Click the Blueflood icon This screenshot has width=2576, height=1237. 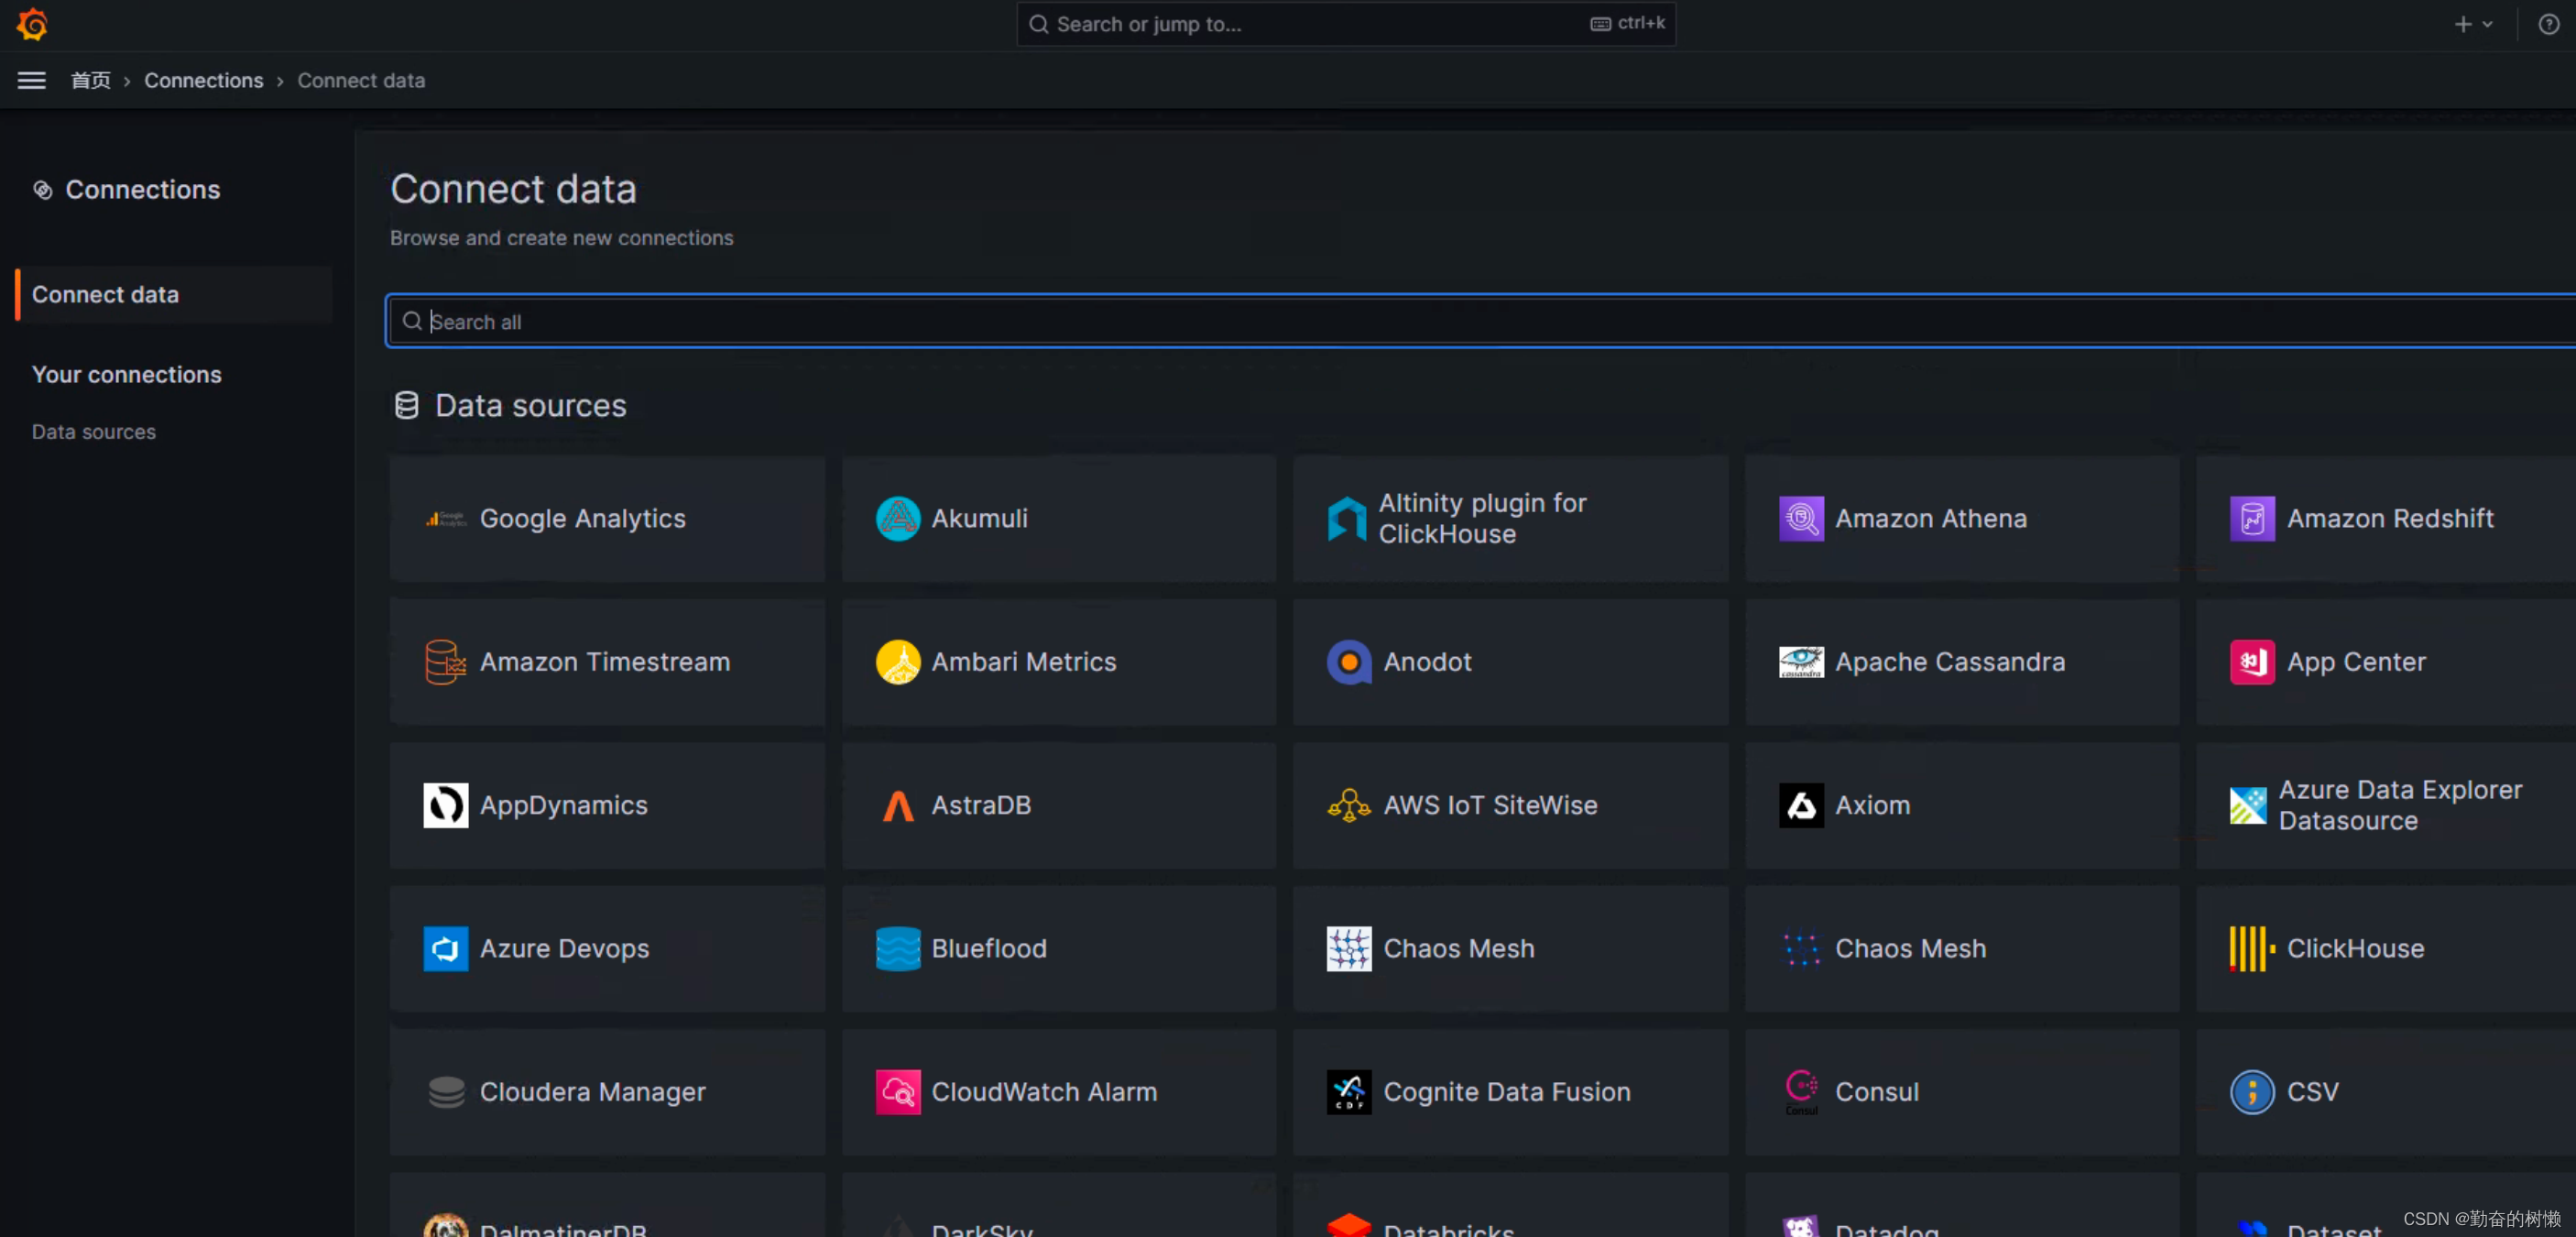coord(898,948)
